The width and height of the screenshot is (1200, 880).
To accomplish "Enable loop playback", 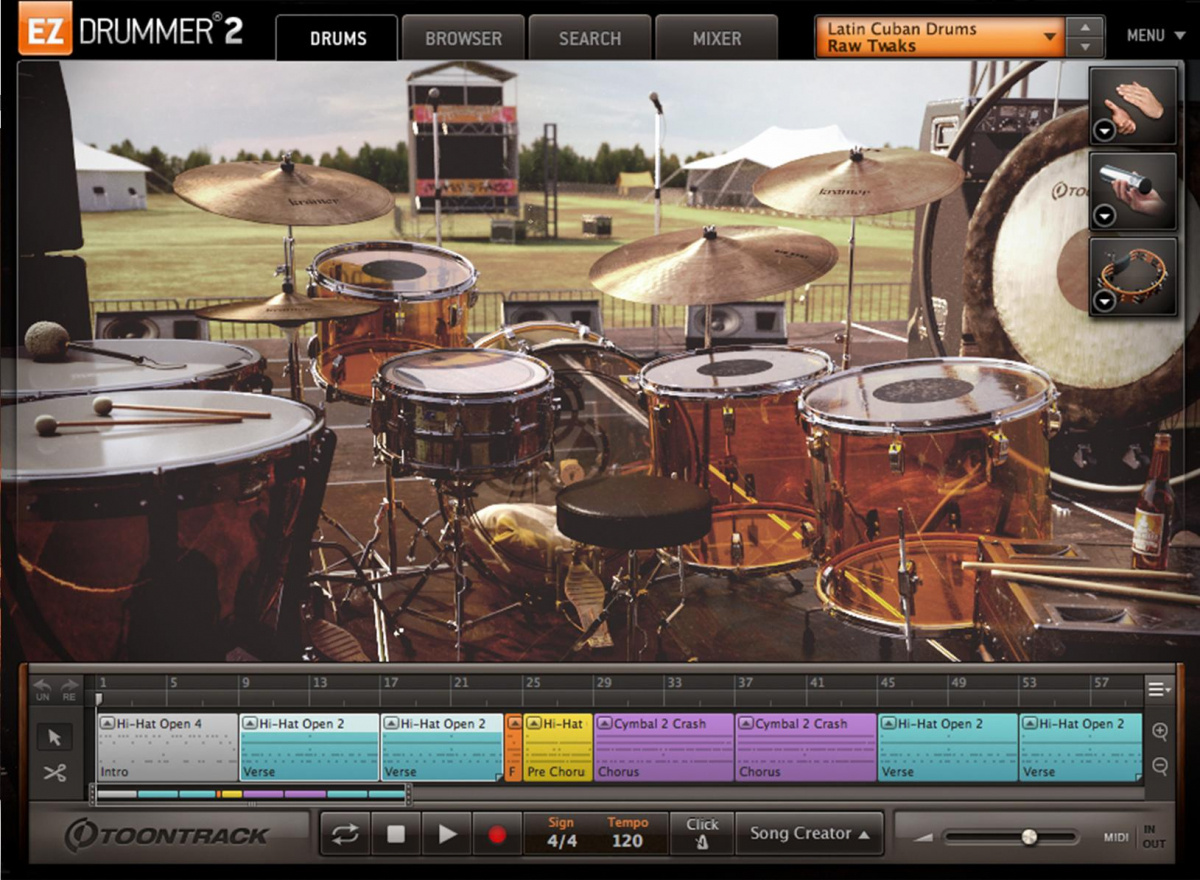I will pos(343,834).
